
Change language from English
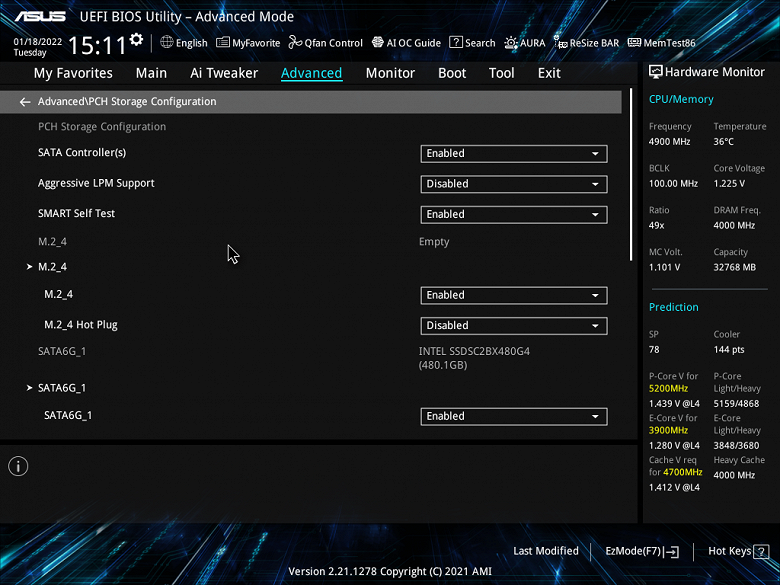(x=192, y=43)
